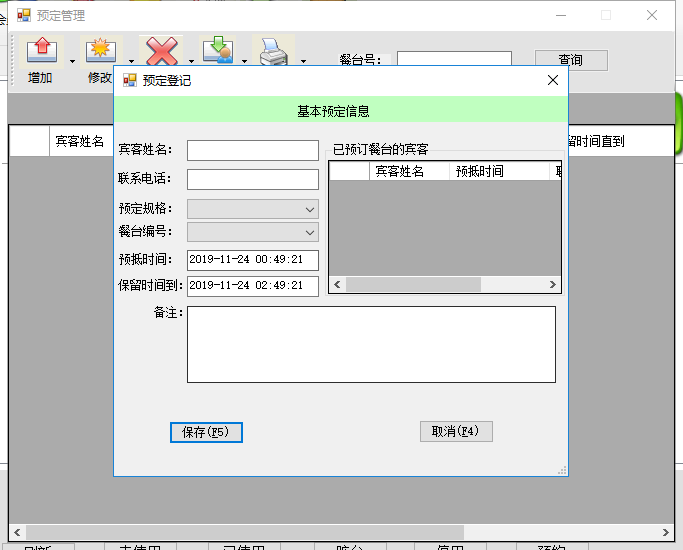Open the dropdown arrow beside the 增加 button
Image resolution: width=683 pixels, height=550 pixels.
pyautogui.click(x=72, y=62)
